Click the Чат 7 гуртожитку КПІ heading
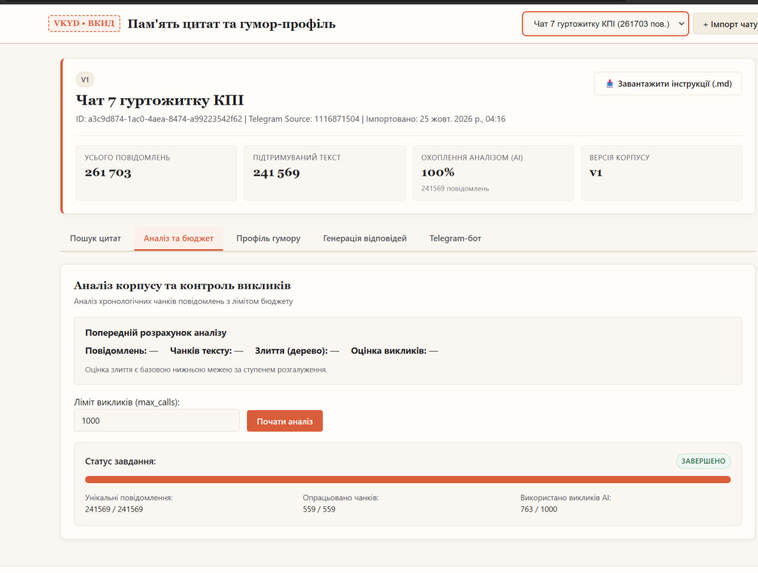Screen dimensions: 758x573 click(160, 100)
